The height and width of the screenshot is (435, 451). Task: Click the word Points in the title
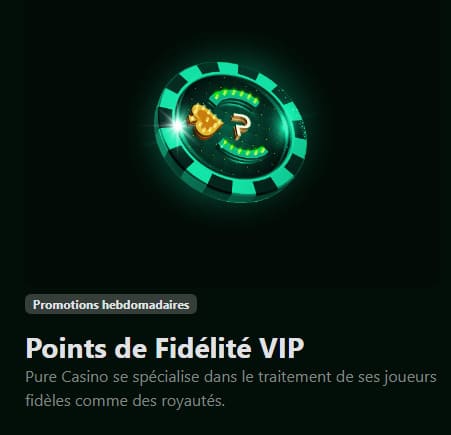66,348
